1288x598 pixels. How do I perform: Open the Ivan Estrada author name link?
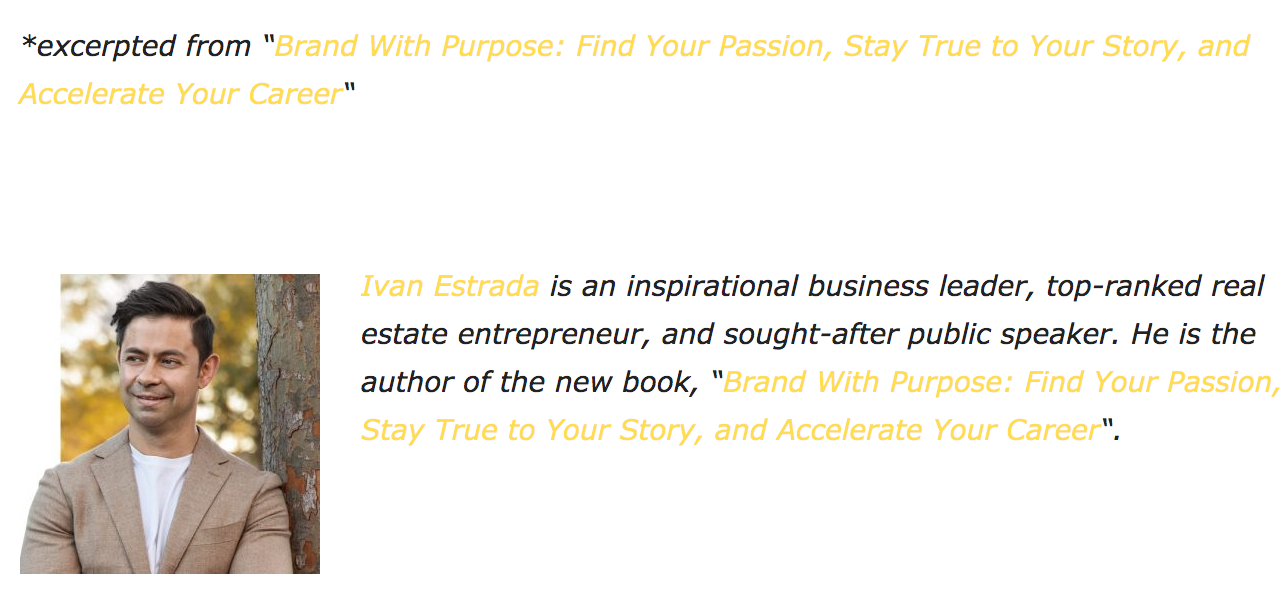449,287
